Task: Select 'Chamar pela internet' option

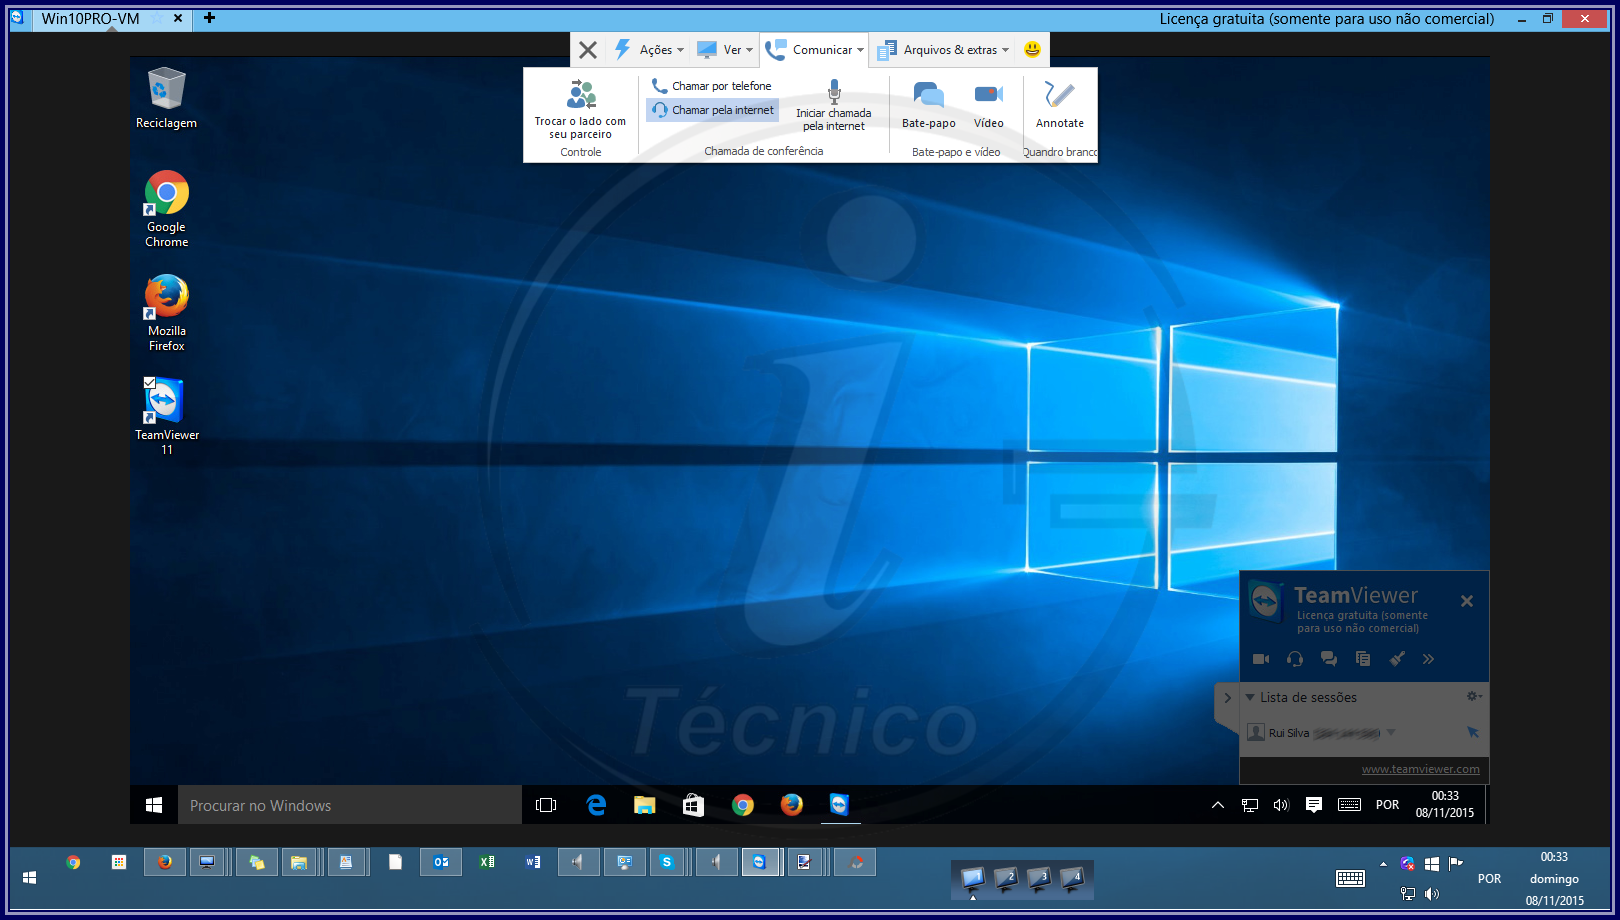Action: coord(712,110)
